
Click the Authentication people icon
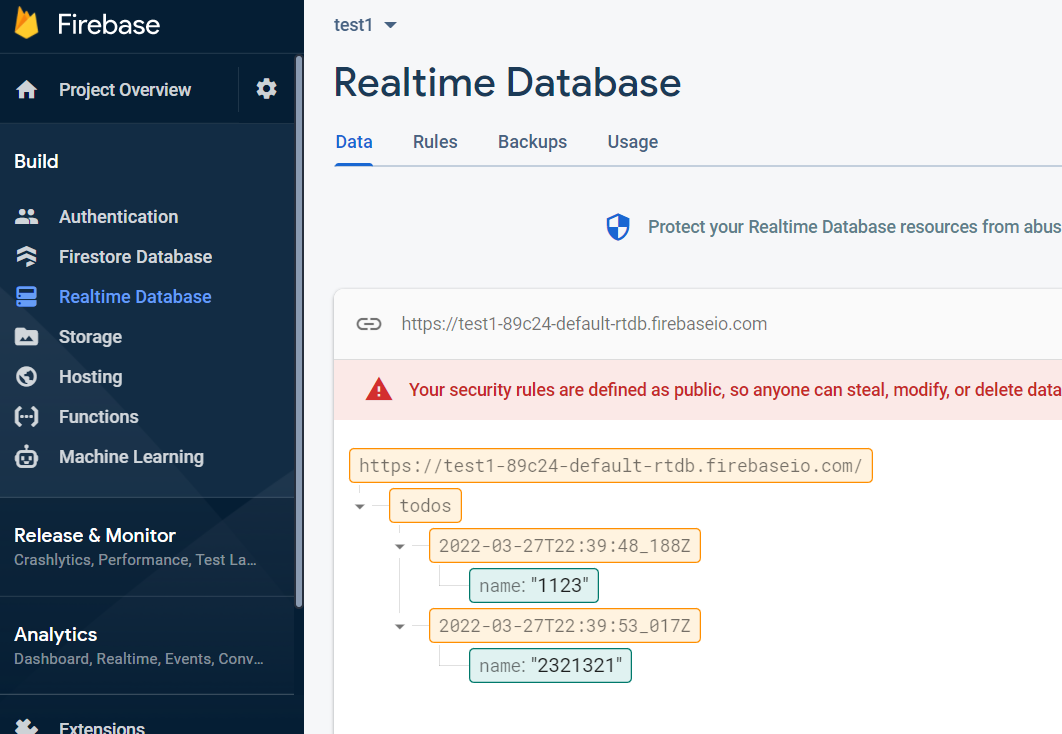click(27, 216)
